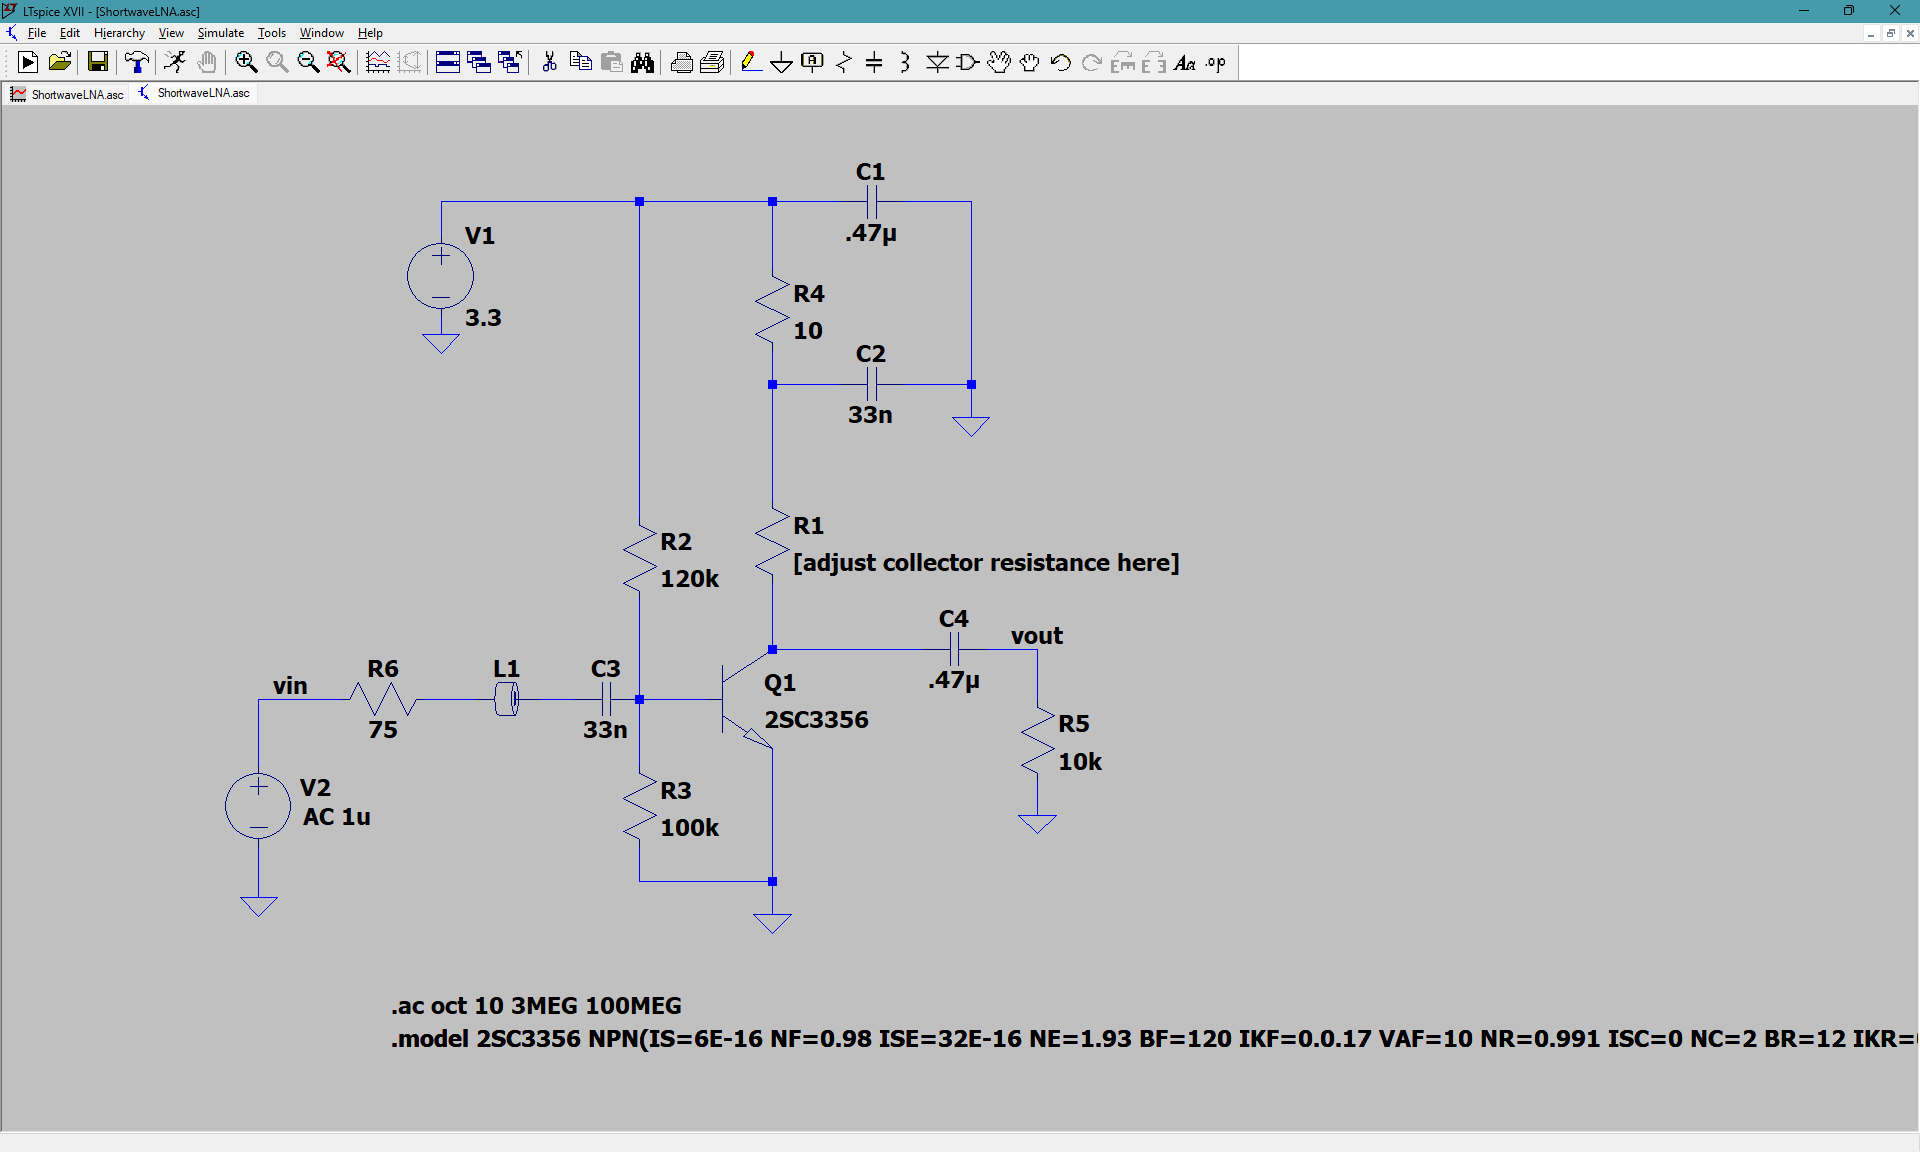Tile windows horizontally icon

pos(448,63)
